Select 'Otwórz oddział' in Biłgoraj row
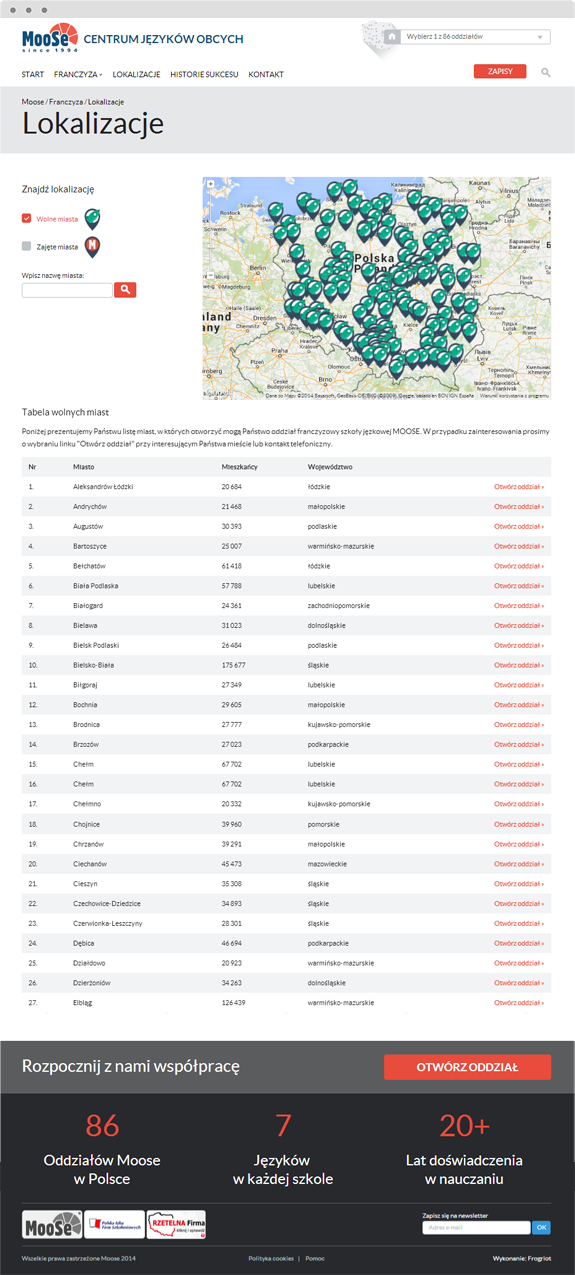The width and height of the screenshot is (575, 1275). click(518, 685)
